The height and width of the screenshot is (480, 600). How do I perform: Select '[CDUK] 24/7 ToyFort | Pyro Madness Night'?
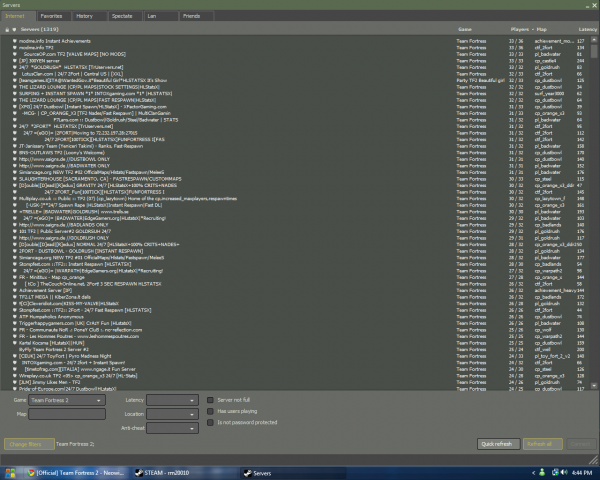tap(298, 356)
